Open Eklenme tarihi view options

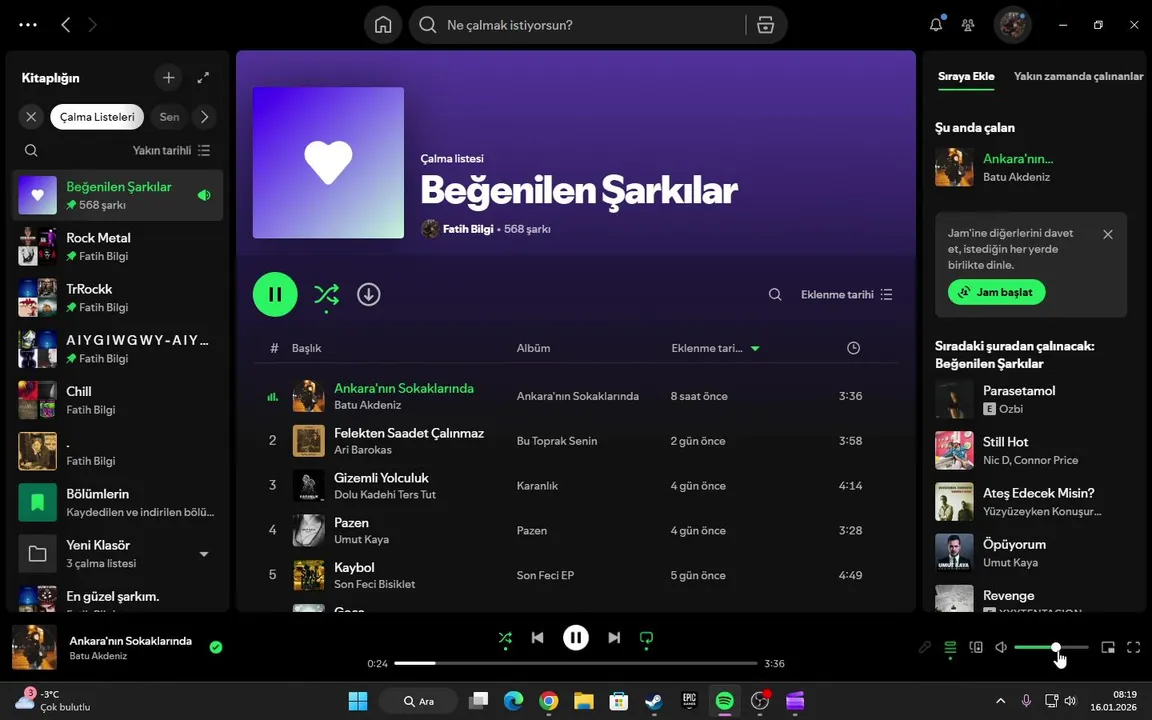coord(846,295)
